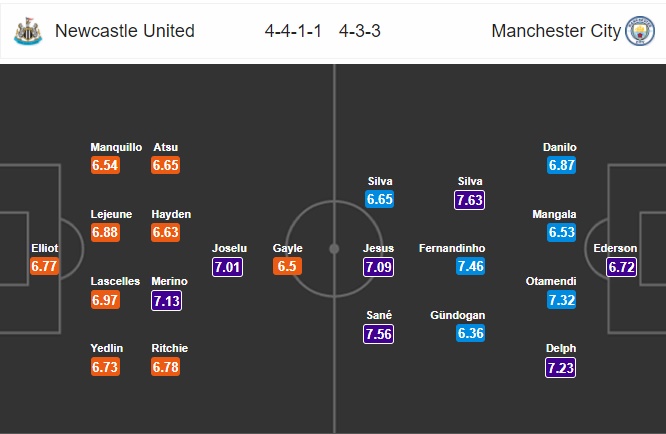Screen dimensions: 666x434
Task: Open the Newcastle United team name link
Action: [x=125, y=31]
